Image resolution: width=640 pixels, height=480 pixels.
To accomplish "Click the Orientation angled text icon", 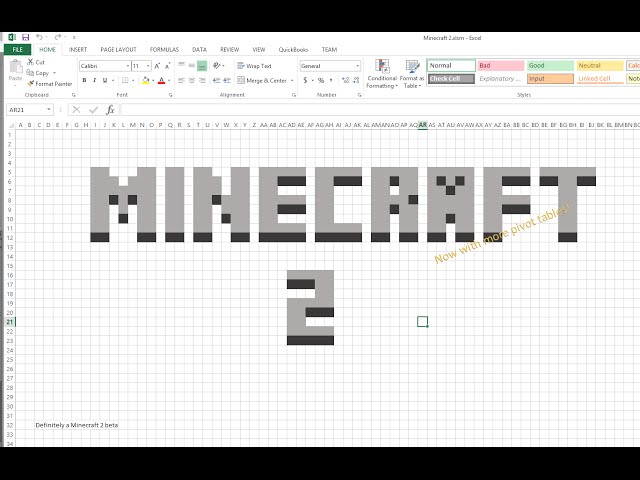I will click(x=217, y=65).
